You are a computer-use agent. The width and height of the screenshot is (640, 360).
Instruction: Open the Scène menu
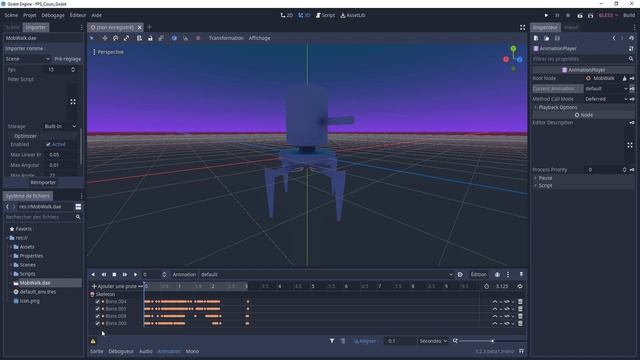point(11,15)
